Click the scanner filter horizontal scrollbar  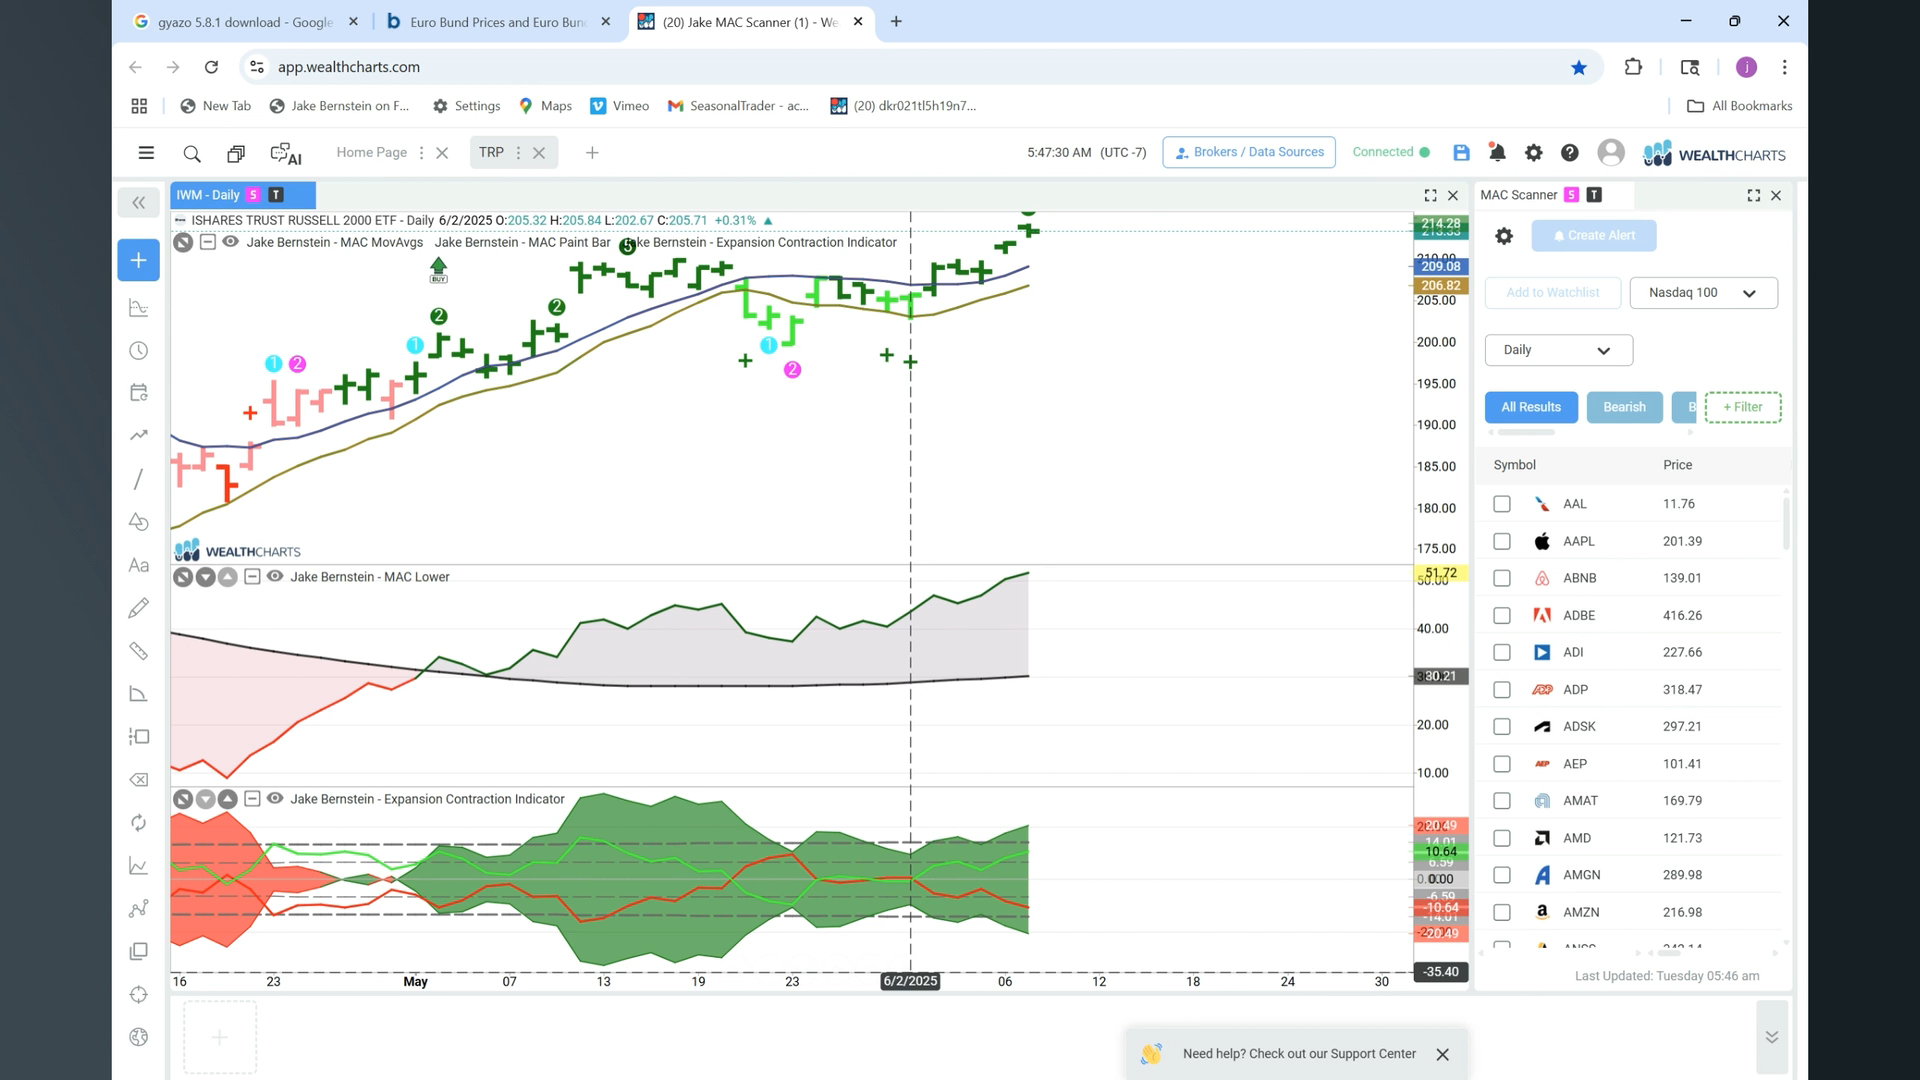(x=1526, y=433)
